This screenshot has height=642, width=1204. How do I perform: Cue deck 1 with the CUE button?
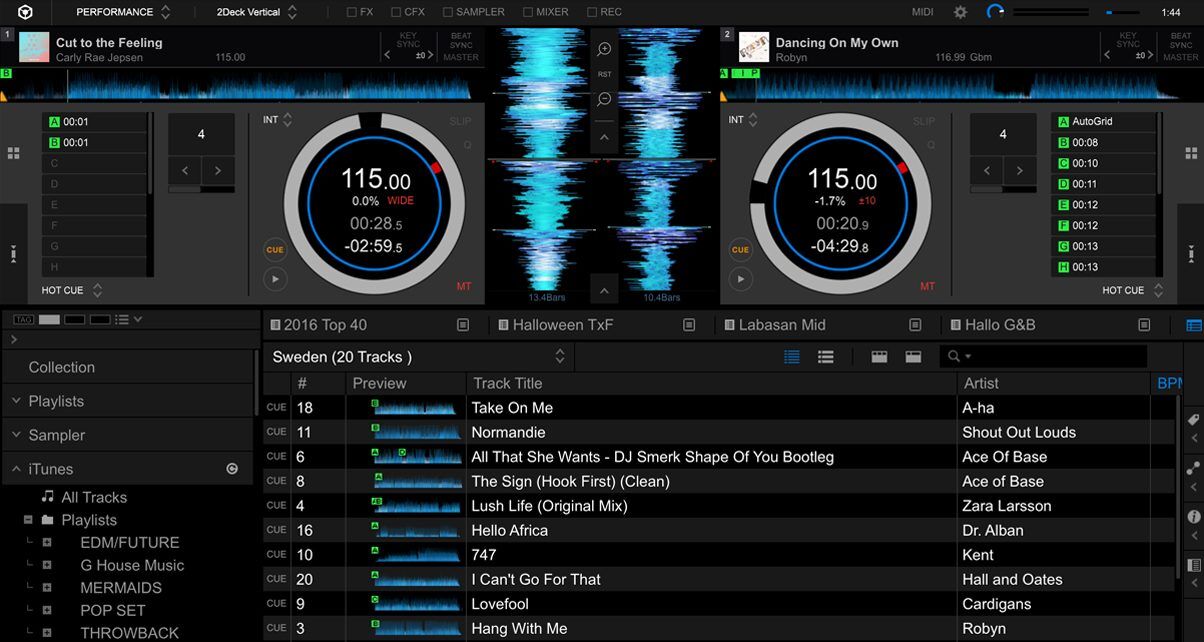pyautogui.click(x=275, y=250)
